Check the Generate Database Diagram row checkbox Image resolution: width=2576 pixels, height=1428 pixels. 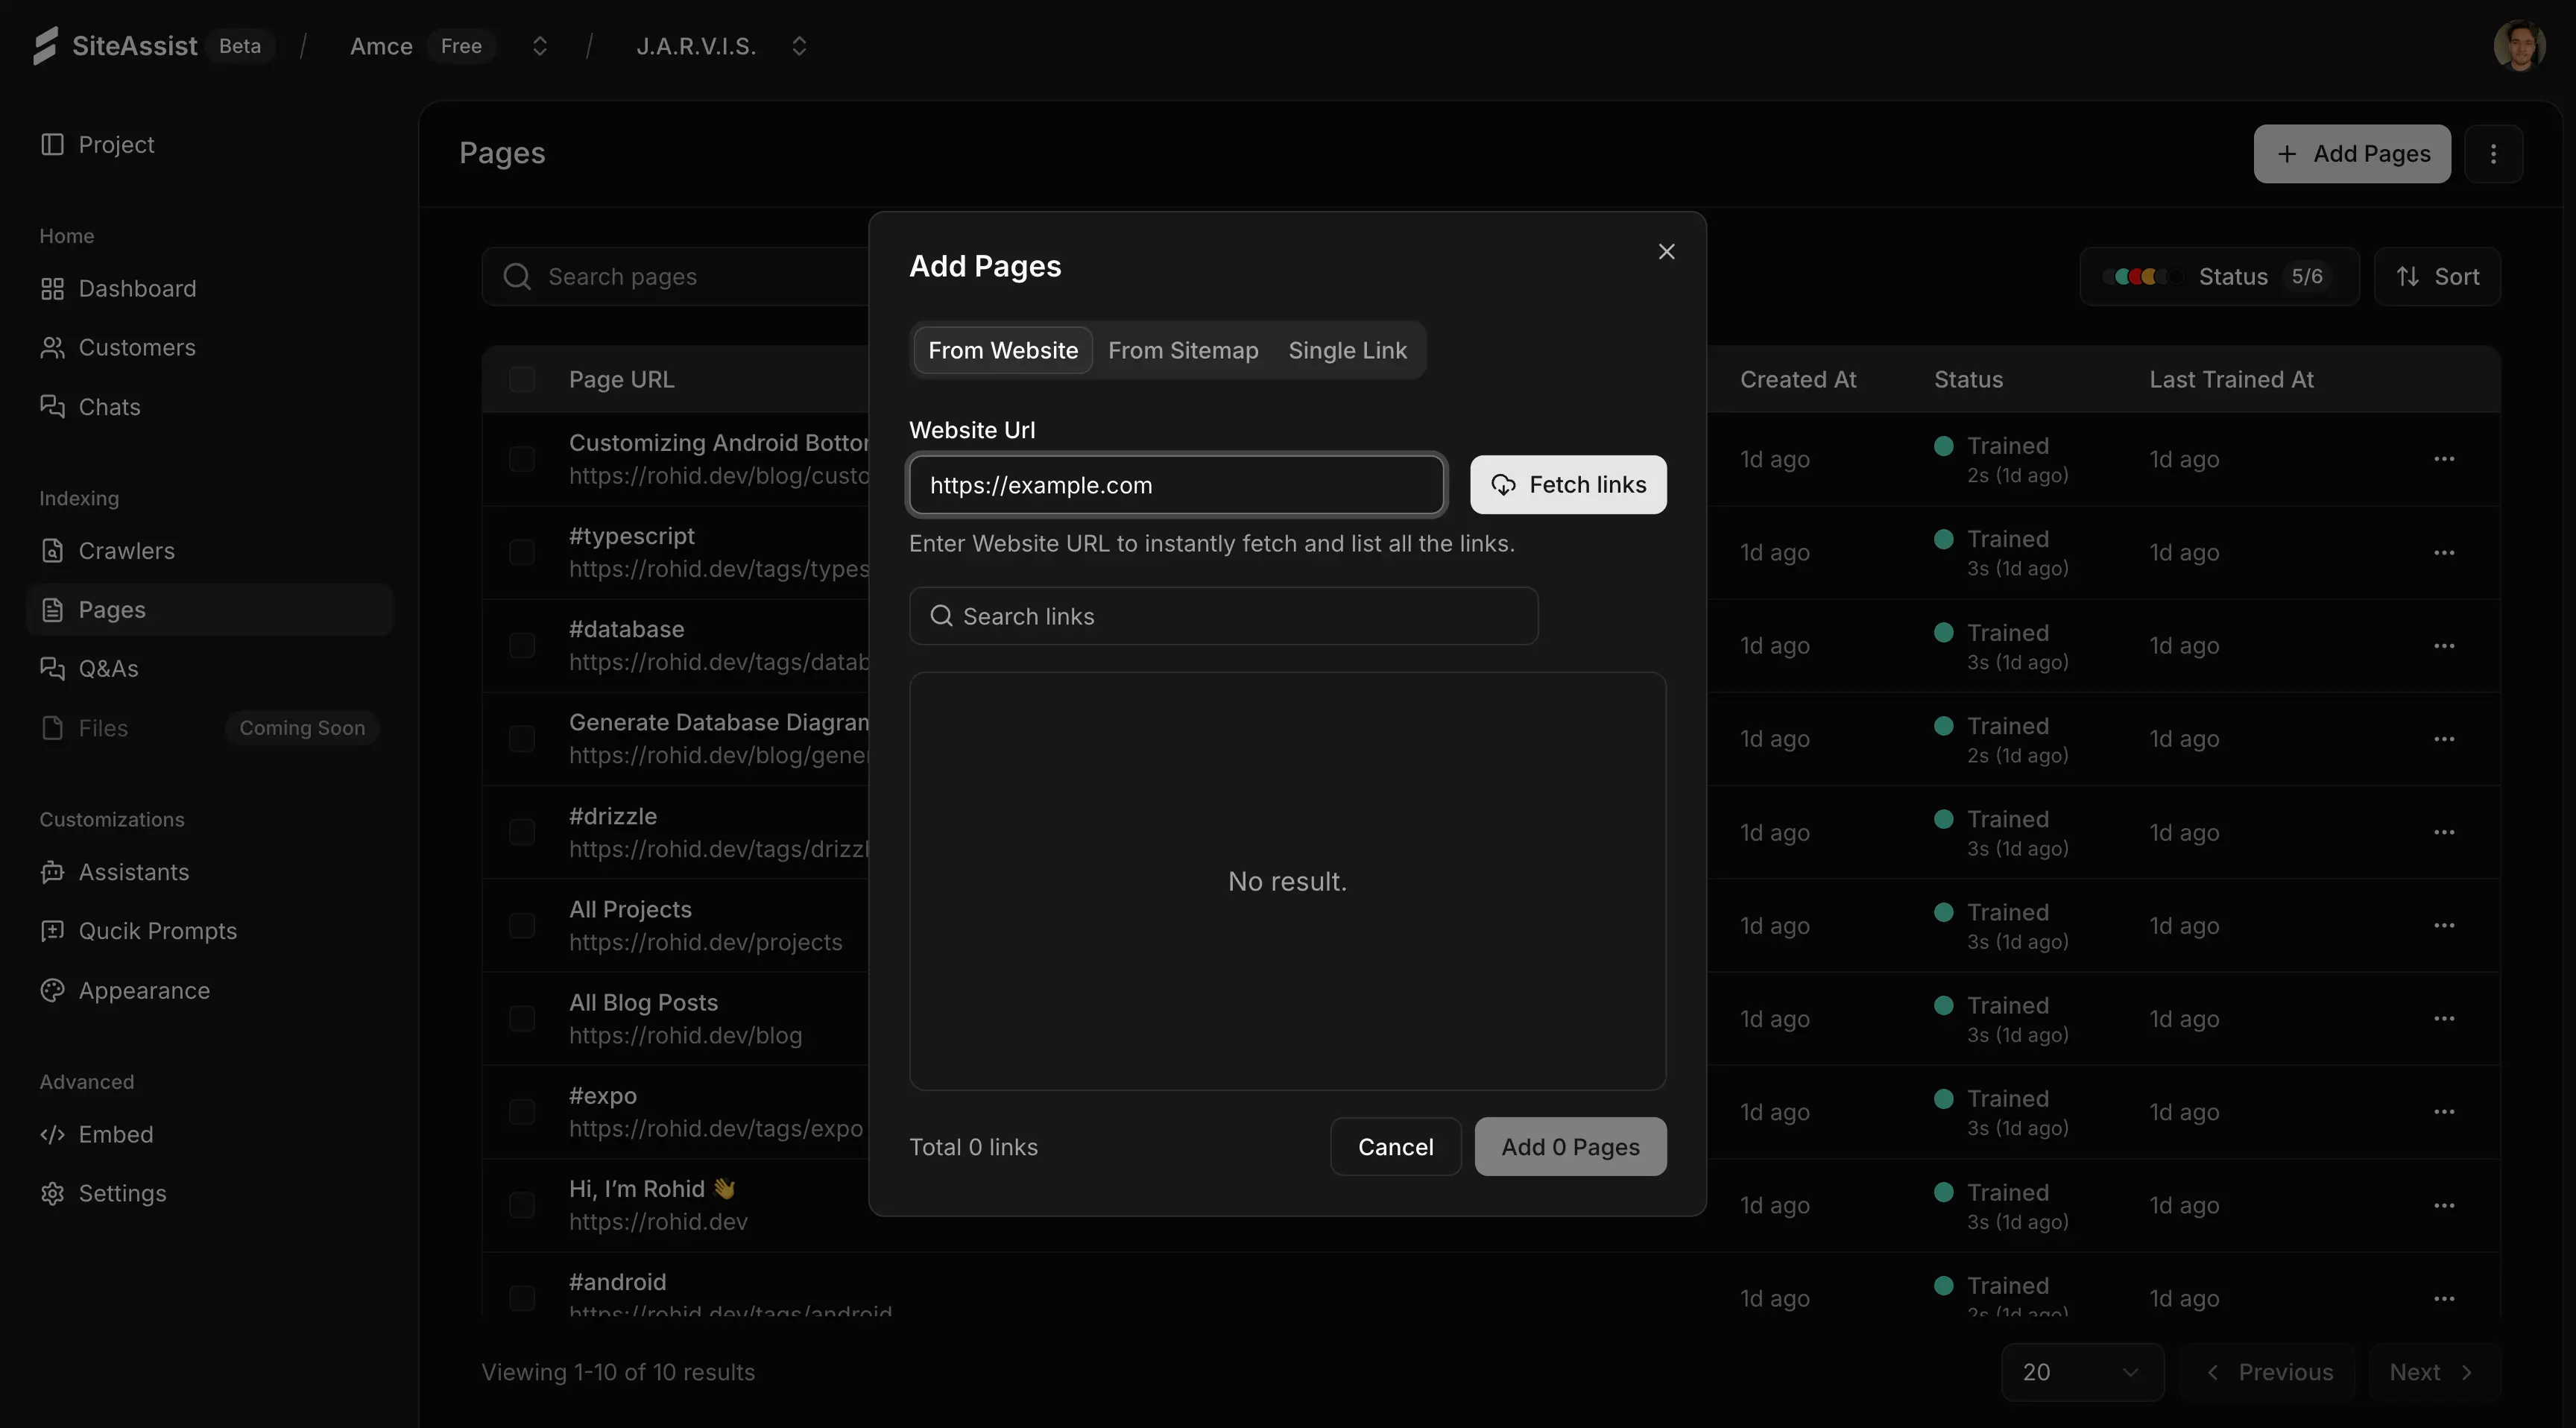tap(522, 739)
